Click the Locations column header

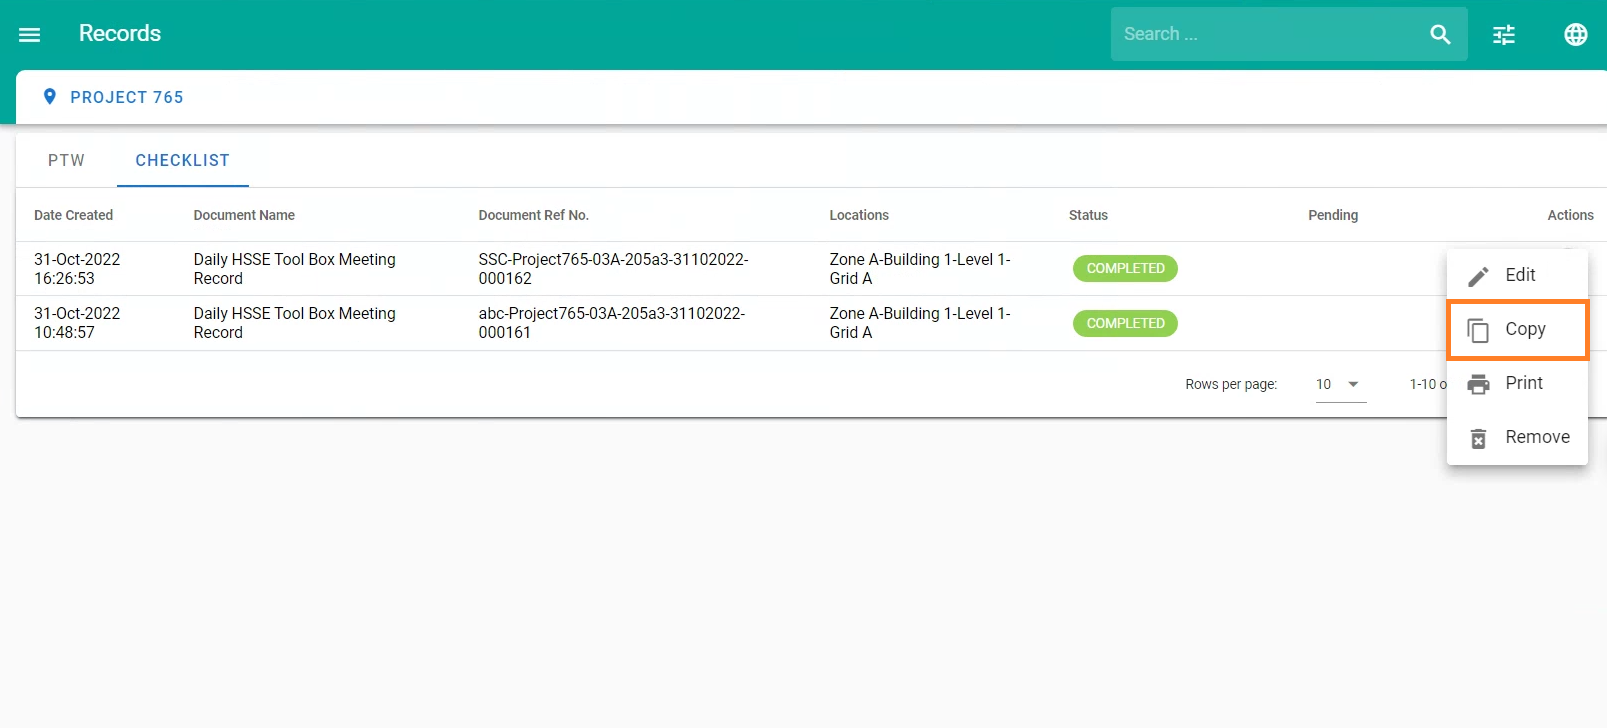tap(858, 215)
